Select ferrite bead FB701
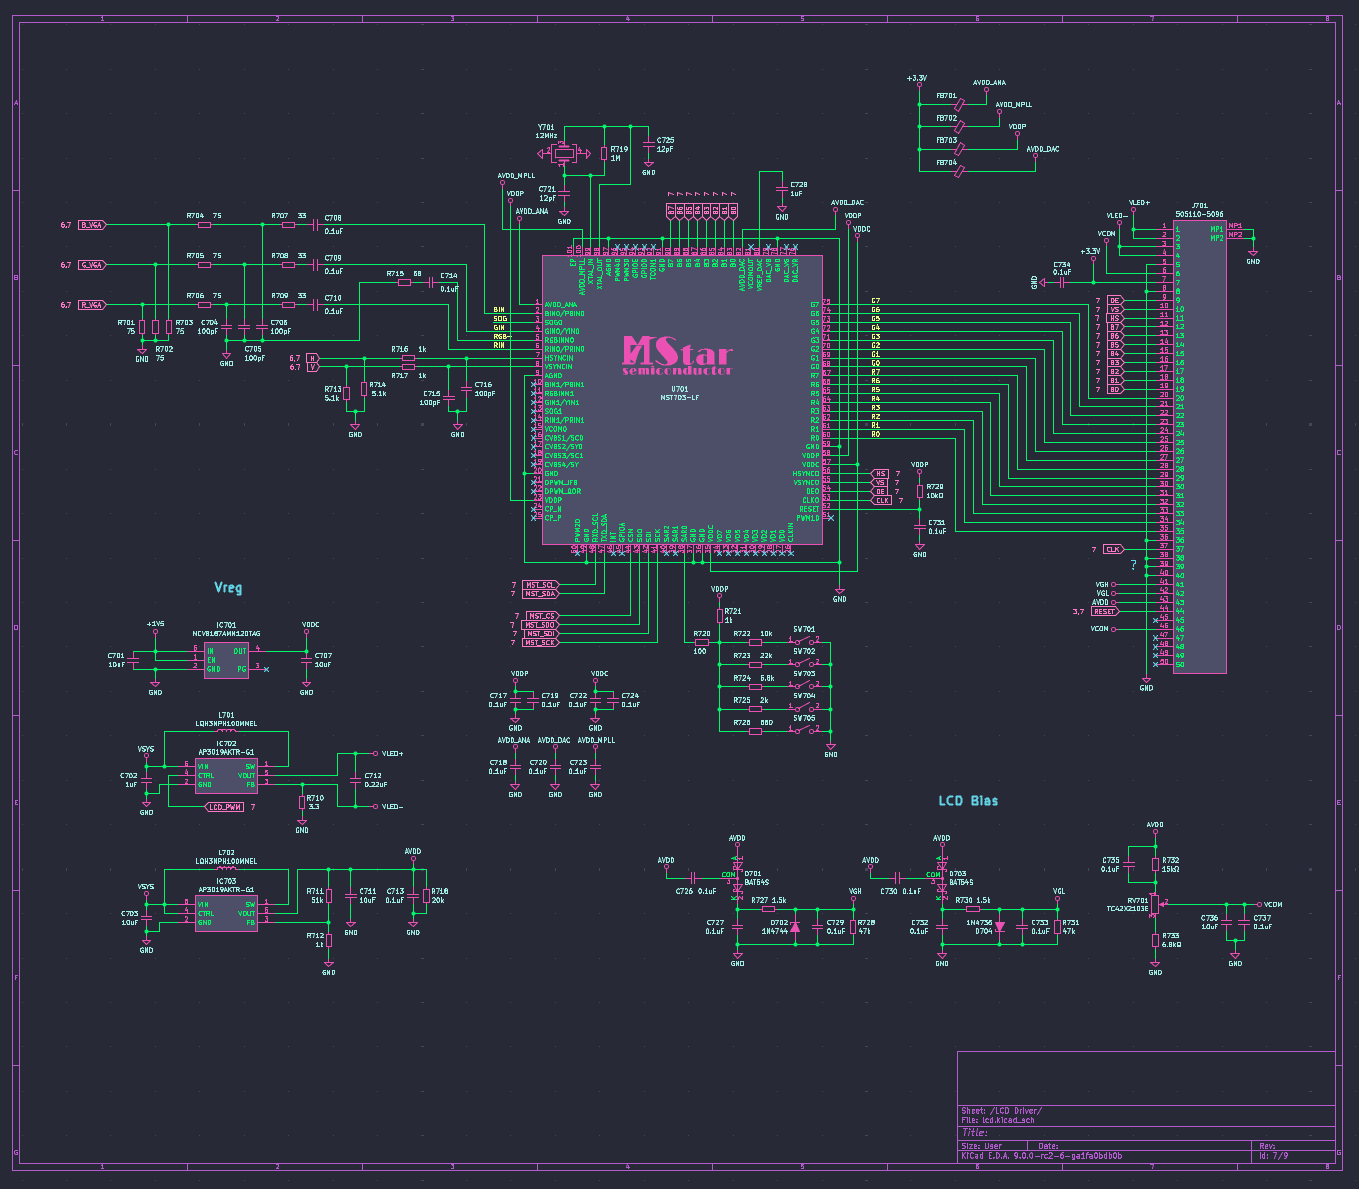This screenshot has width=1359, height=1189. point(959,103)
